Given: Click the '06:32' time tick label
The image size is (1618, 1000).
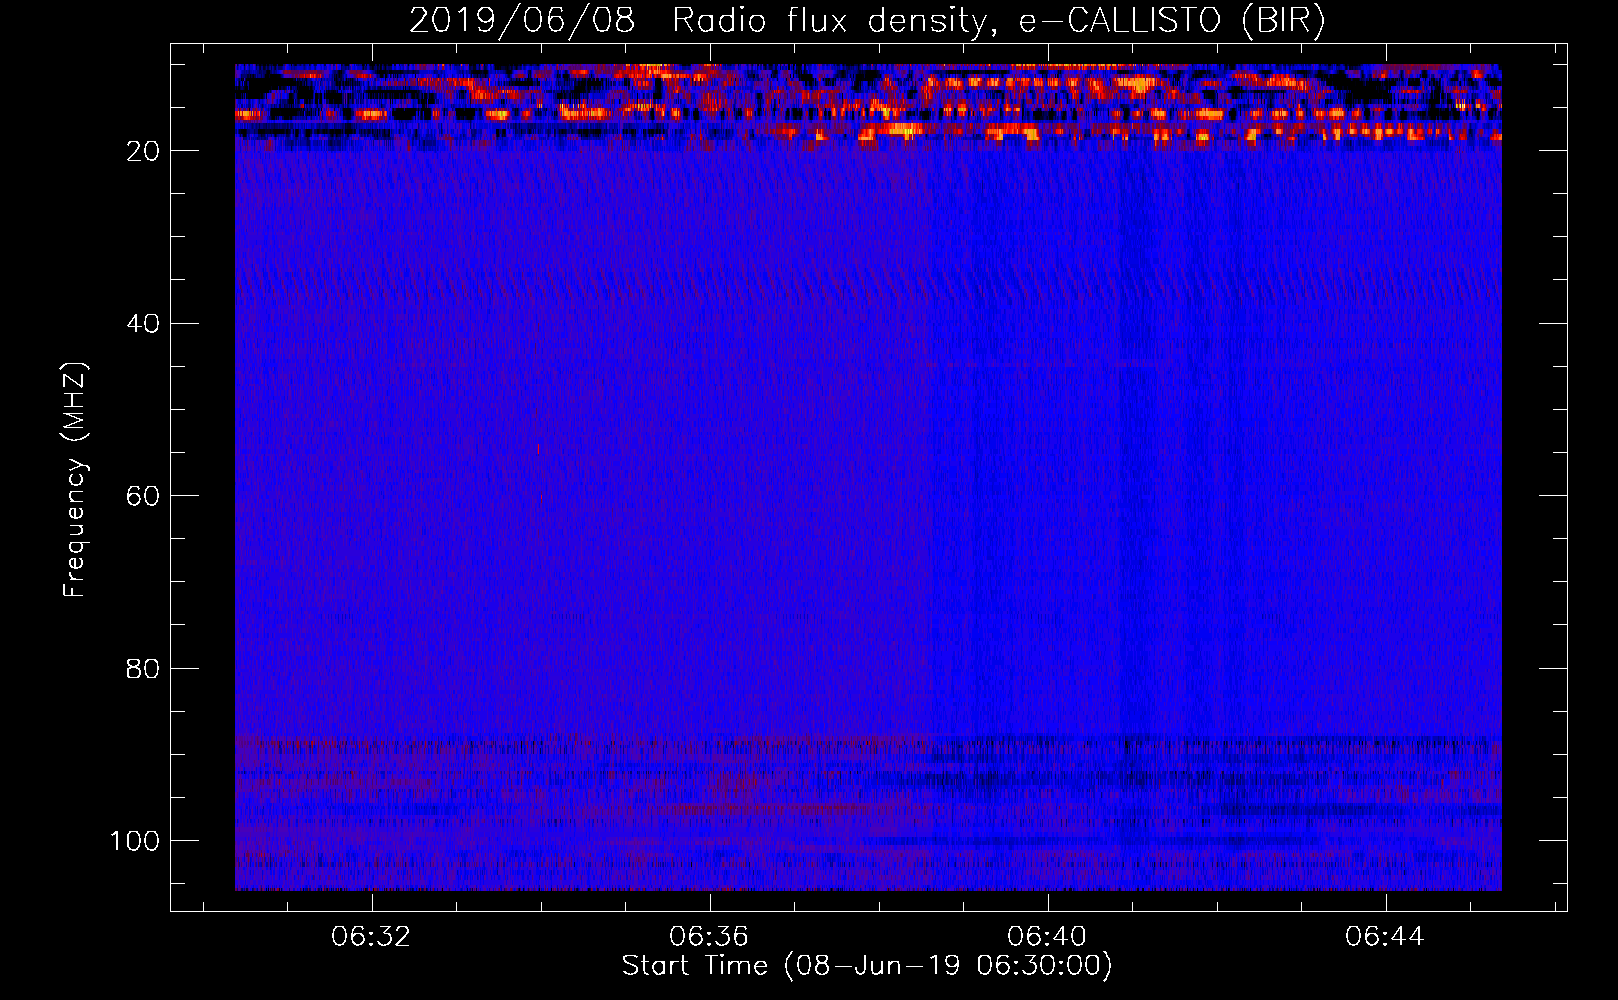Looking at the screenshot, I should [x=372, y=937].
